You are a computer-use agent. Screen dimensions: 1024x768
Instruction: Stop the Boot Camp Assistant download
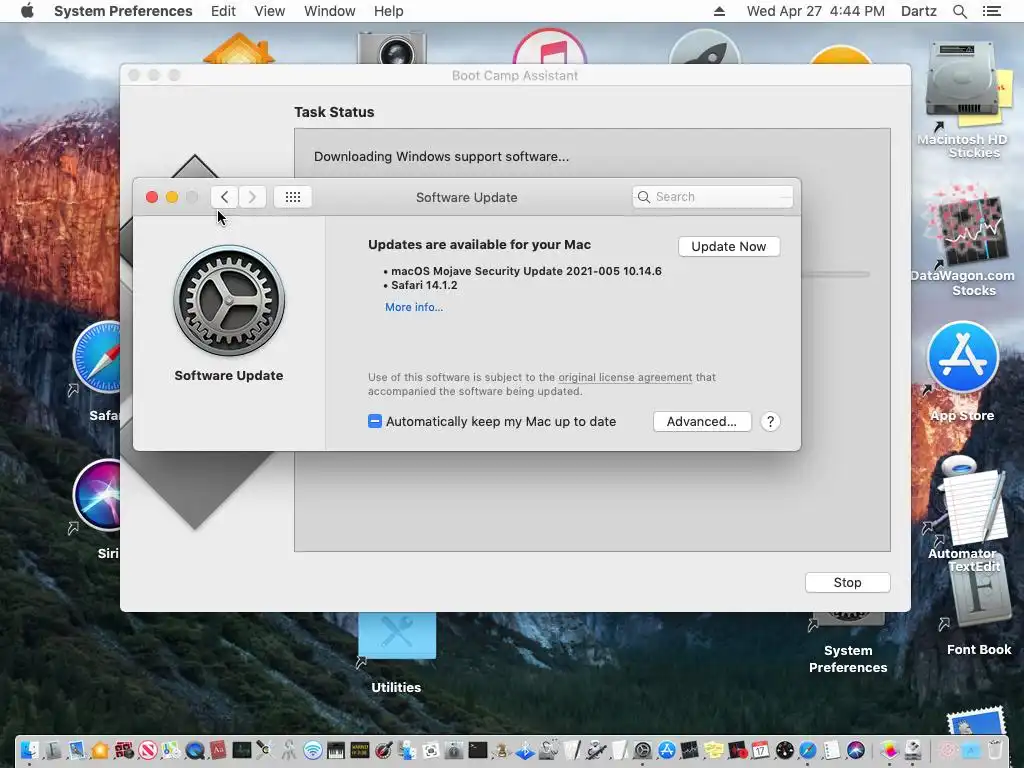(x=847, y=583)
